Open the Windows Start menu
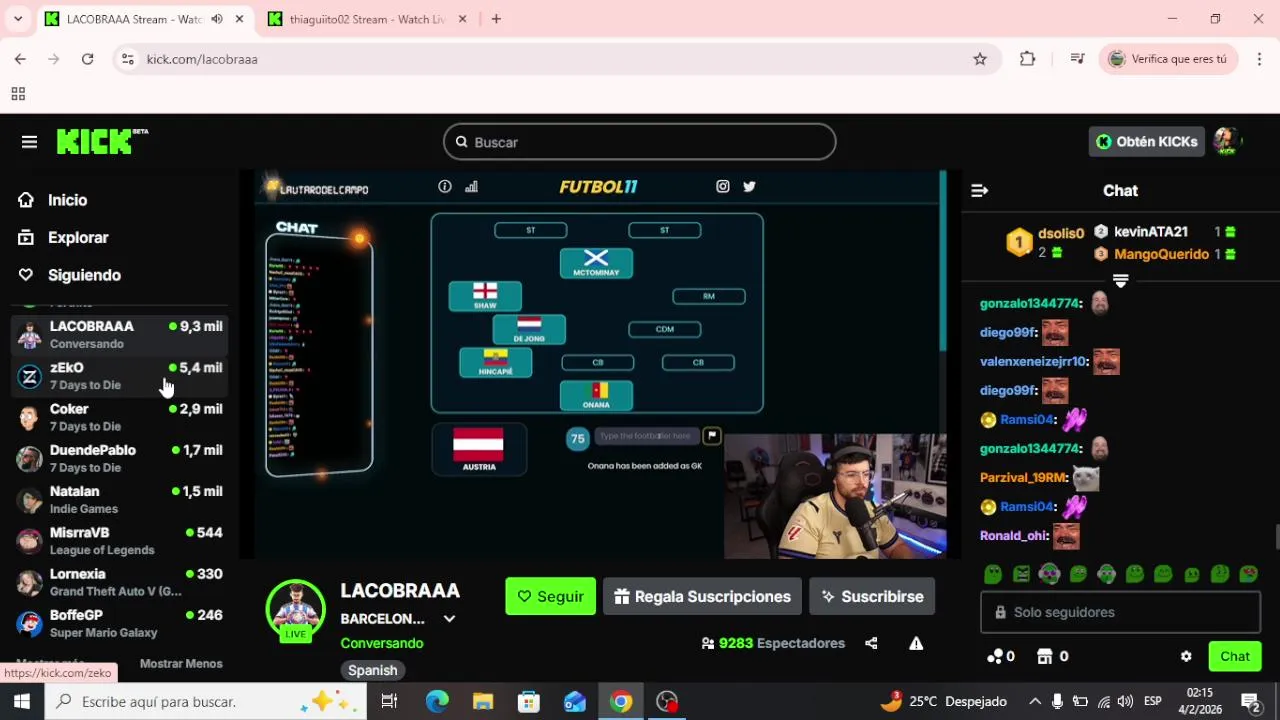This screenshot has width=1280, height=720. 21,702
